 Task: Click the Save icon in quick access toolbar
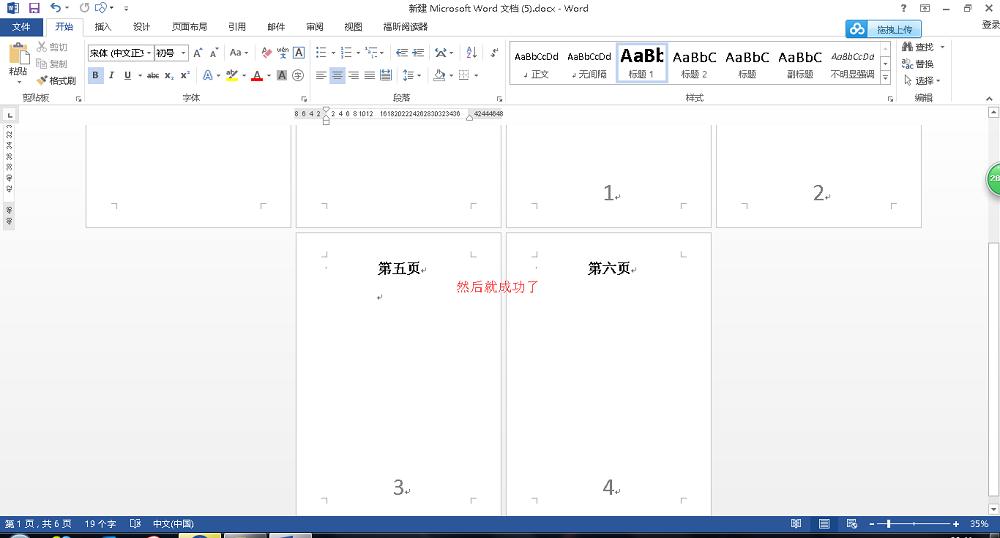pyautogui.click(x=34, y=8)
